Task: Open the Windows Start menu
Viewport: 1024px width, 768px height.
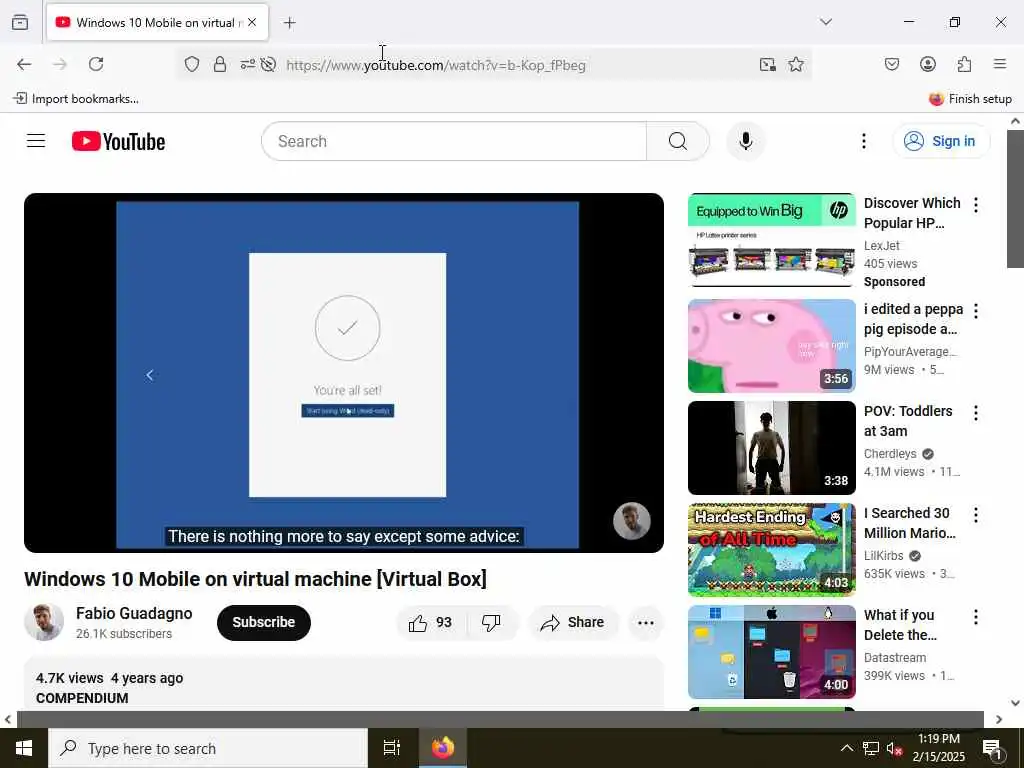Action: click(24, 748)
